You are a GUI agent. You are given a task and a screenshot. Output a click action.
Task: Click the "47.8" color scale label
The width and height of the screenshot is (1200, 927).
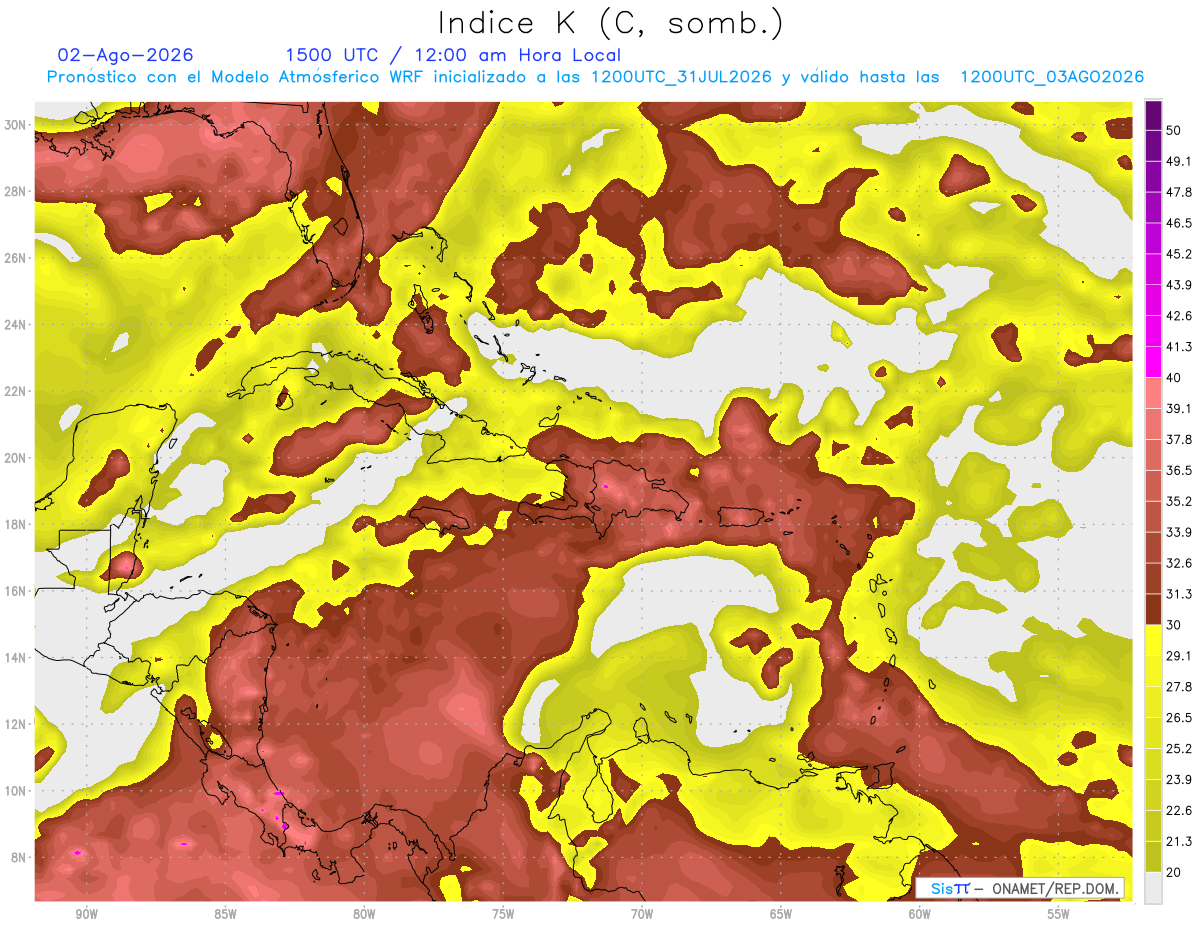coord(1179,192)
